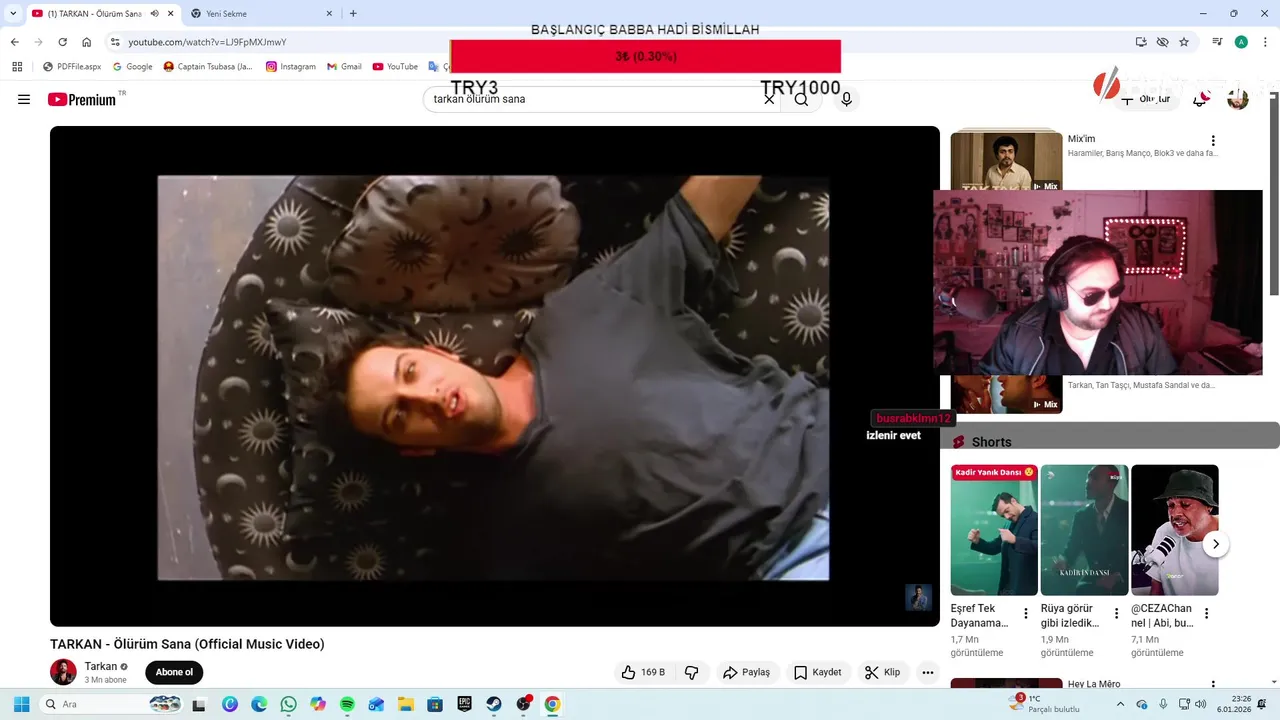The width and height of the screenshot is (1280, 720).
Task: Click Klip clip button
Action: pos(883,672)
